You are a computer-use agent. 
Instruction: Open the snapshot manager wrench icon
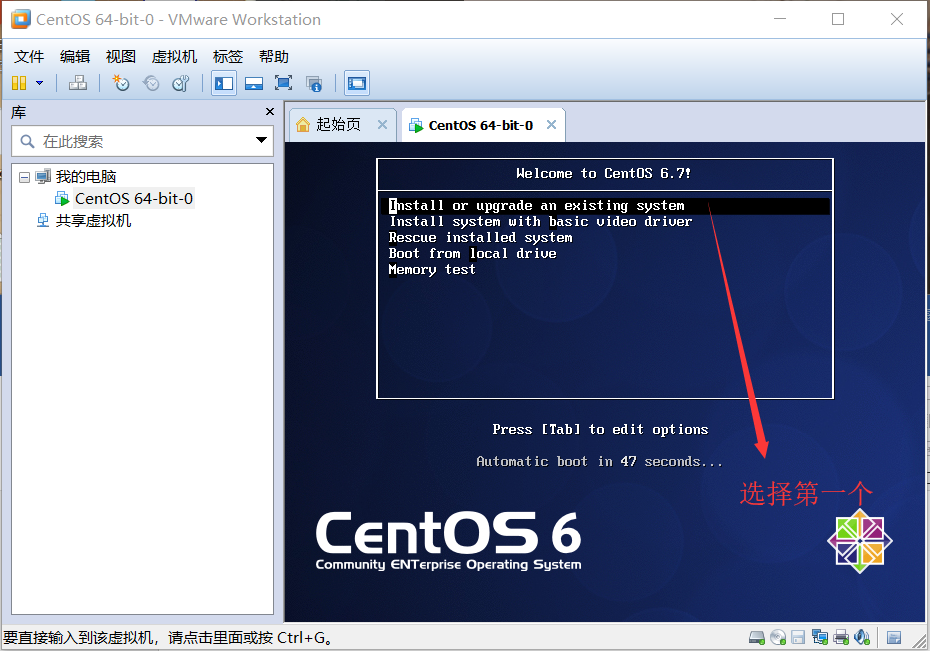click(180, 83)
